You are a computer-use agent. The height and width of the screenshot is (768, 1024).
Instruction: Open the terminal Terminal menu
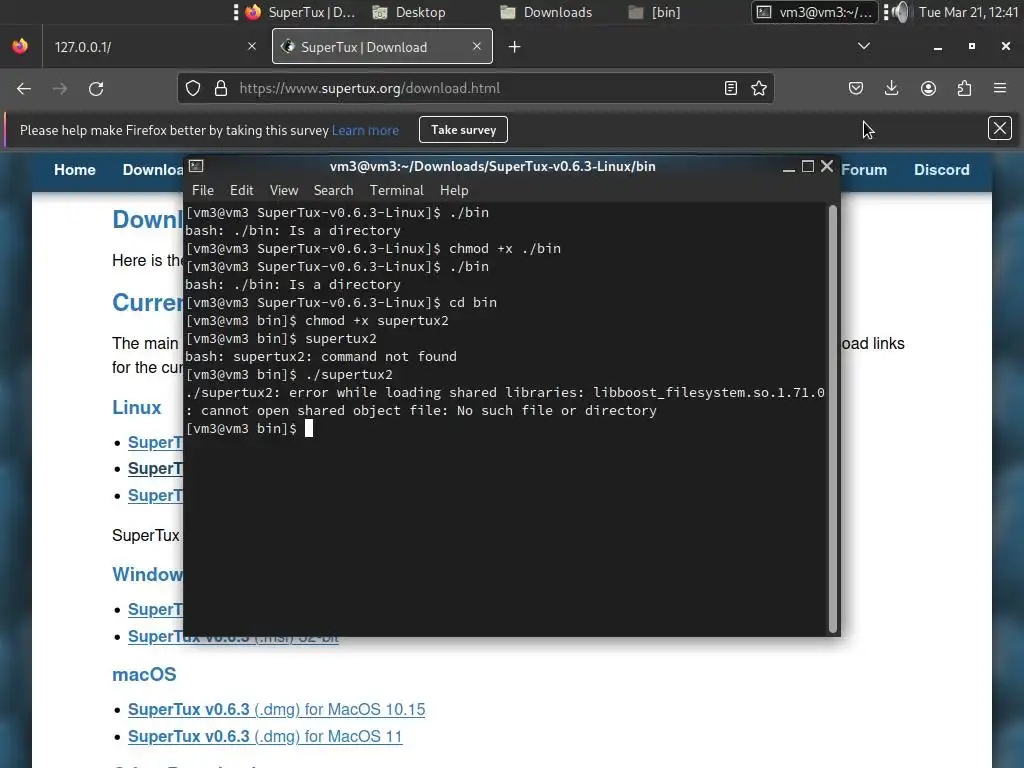point(396,190)
